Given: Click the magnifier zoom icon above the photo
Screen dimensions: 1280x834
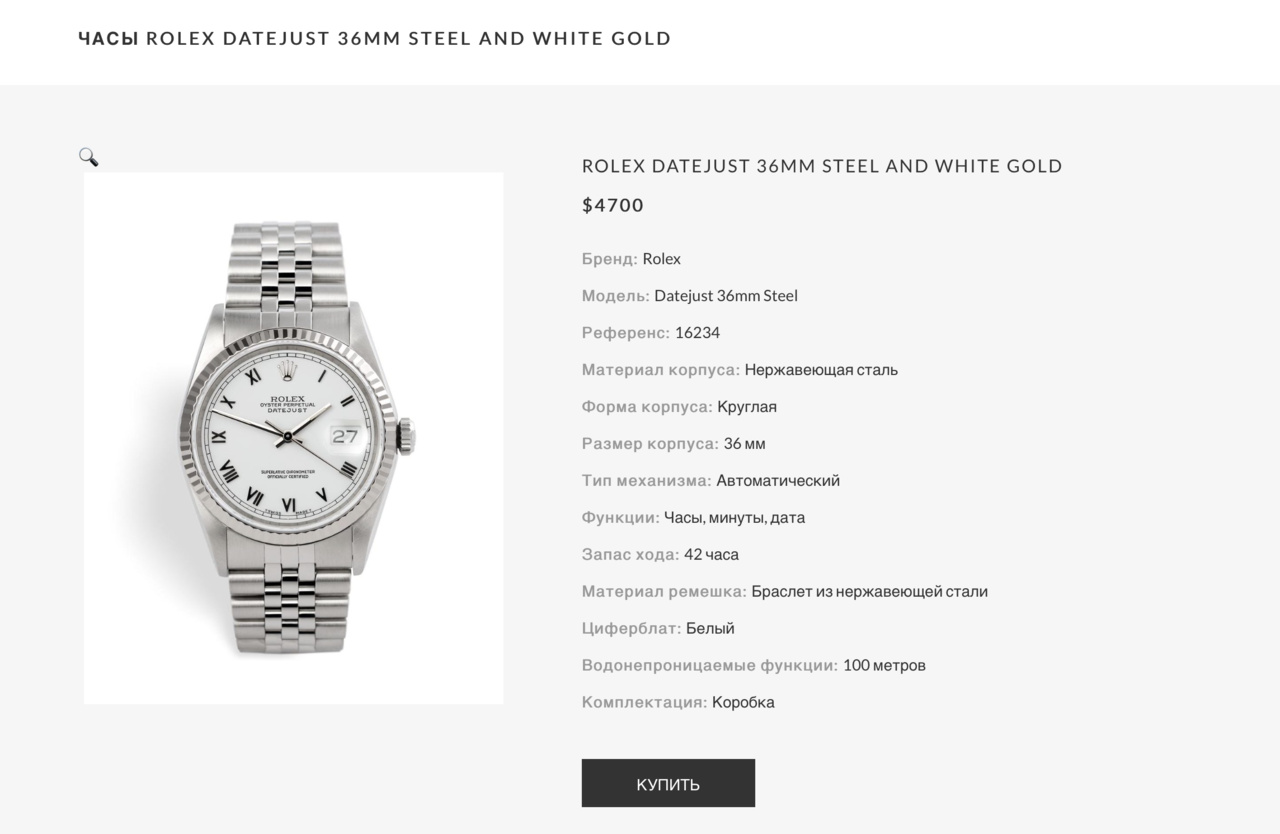Looking at the screenshot, I should click(x=88, y=157).
